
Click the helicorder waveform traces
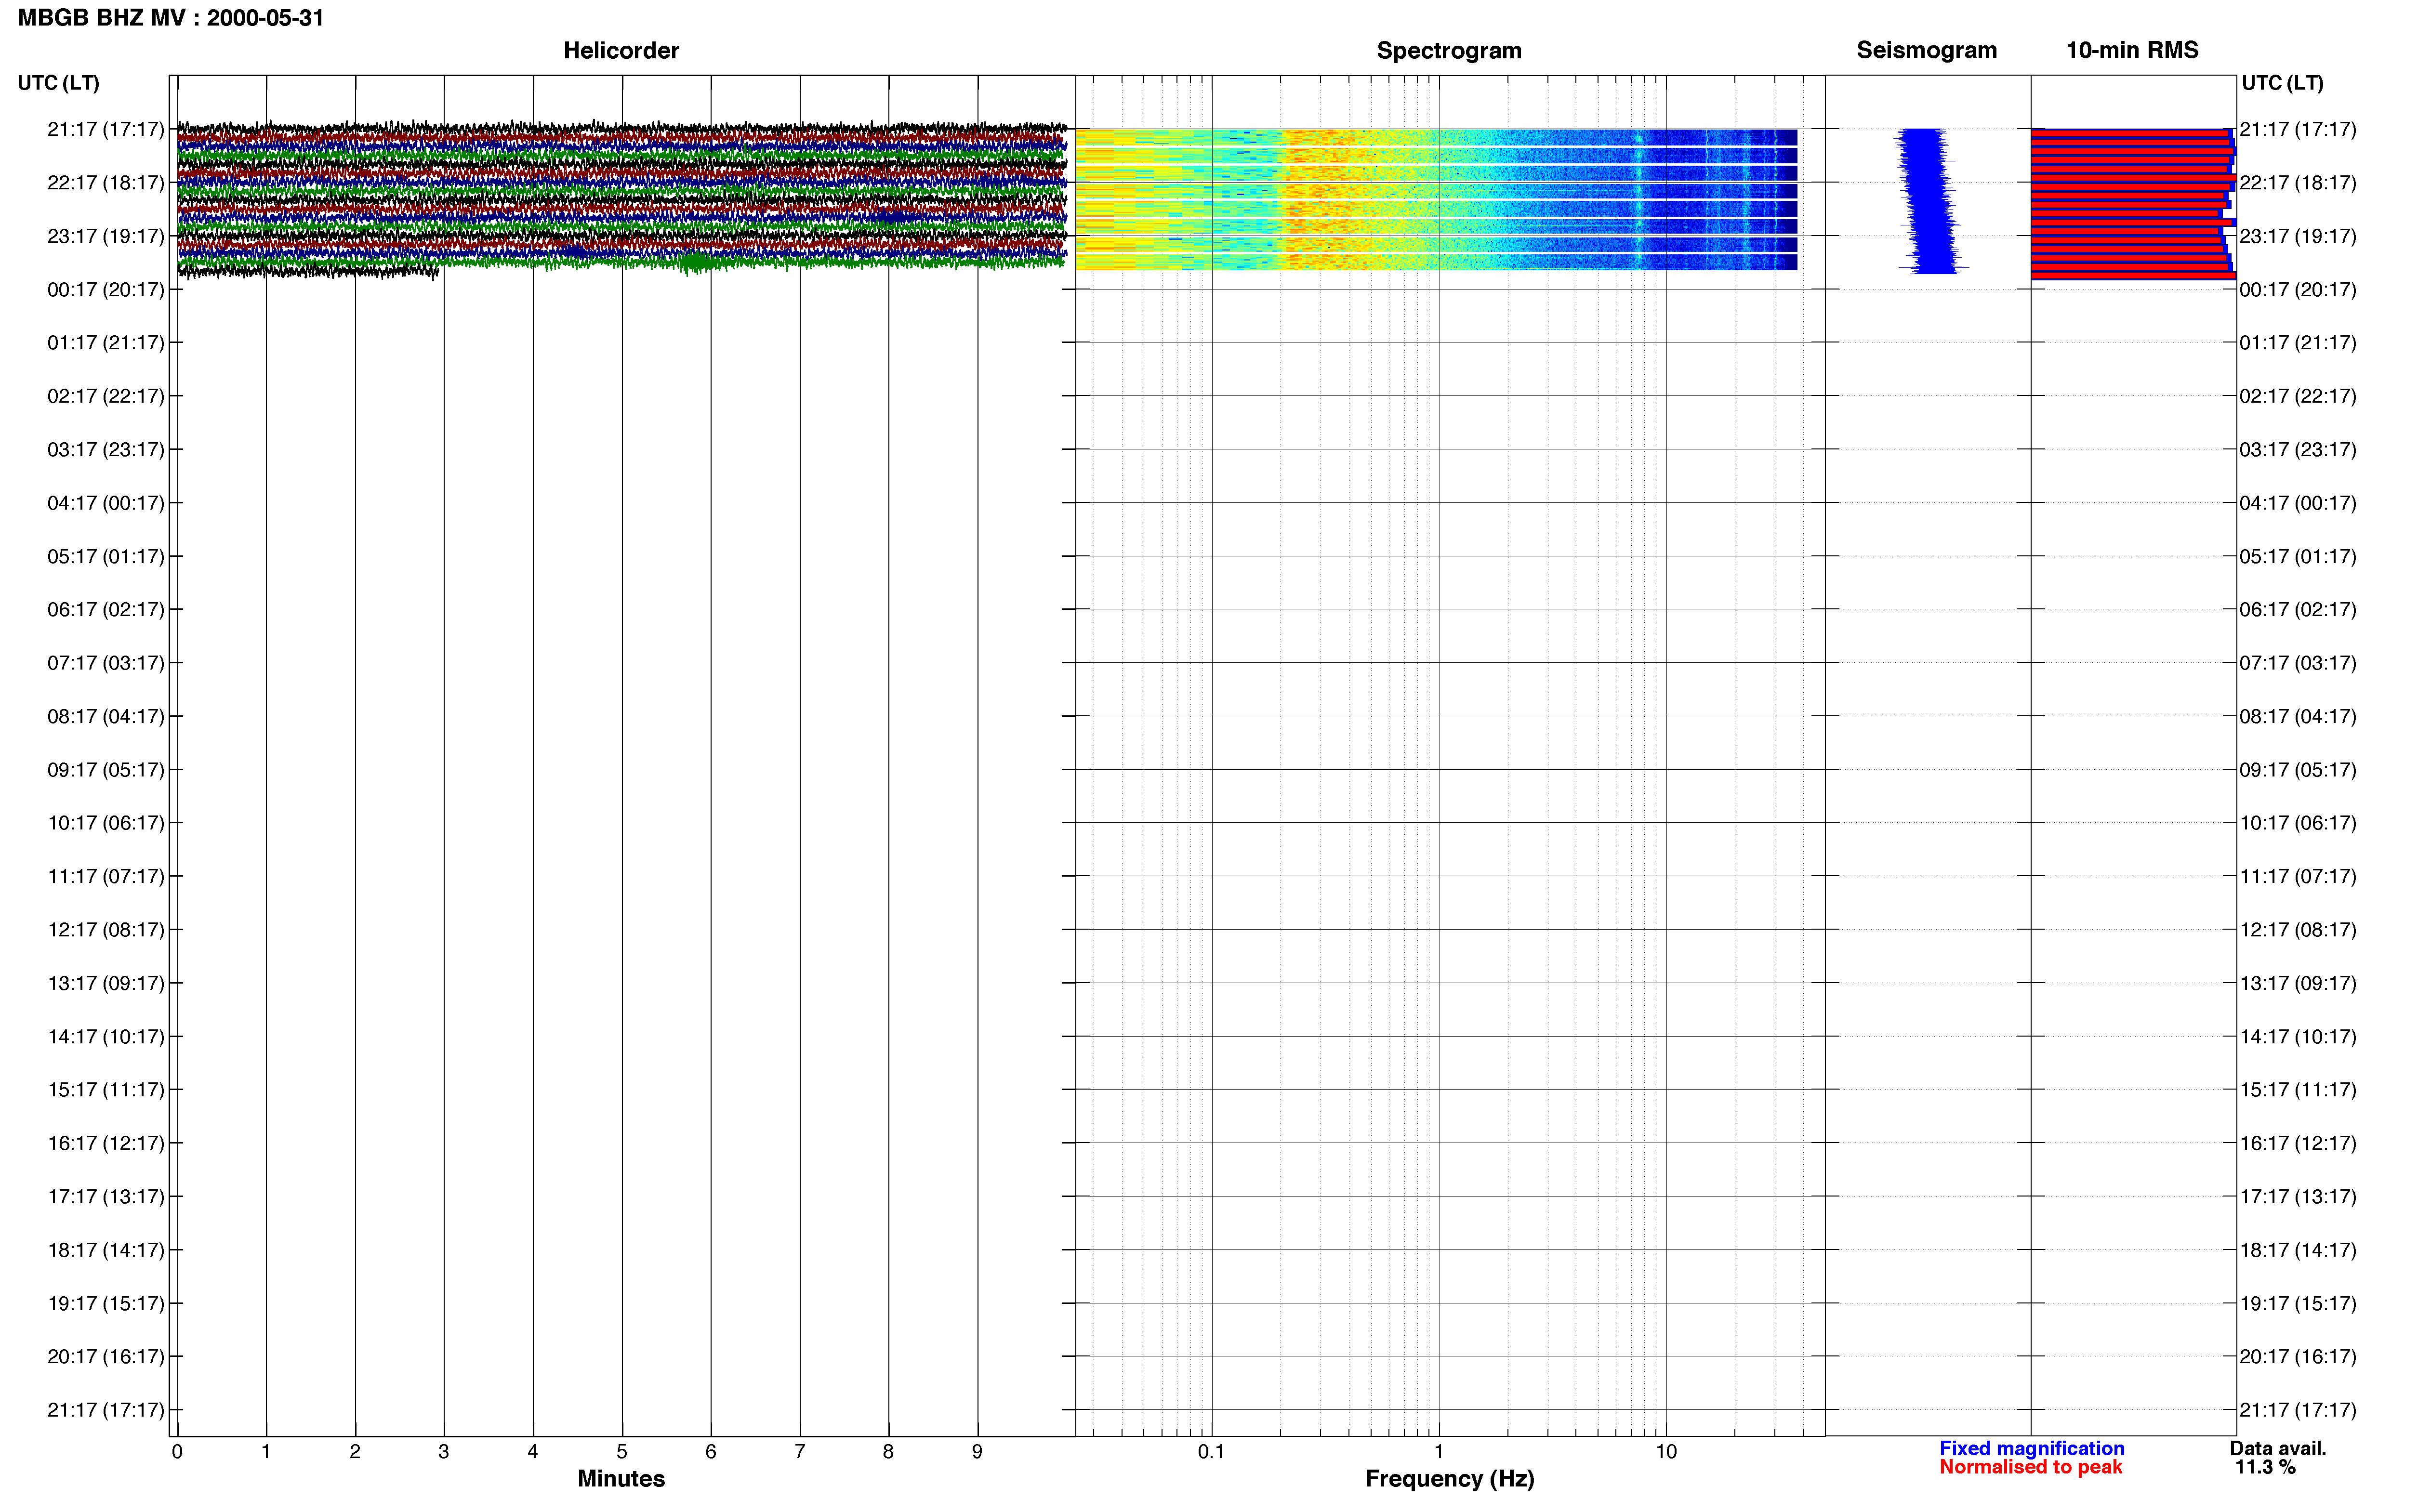pos(621,199)
